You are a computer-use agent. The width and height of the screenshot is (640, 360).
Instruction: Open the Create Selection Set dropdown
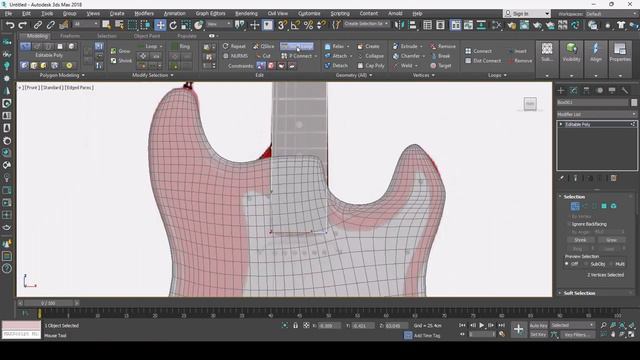point(366,24)
